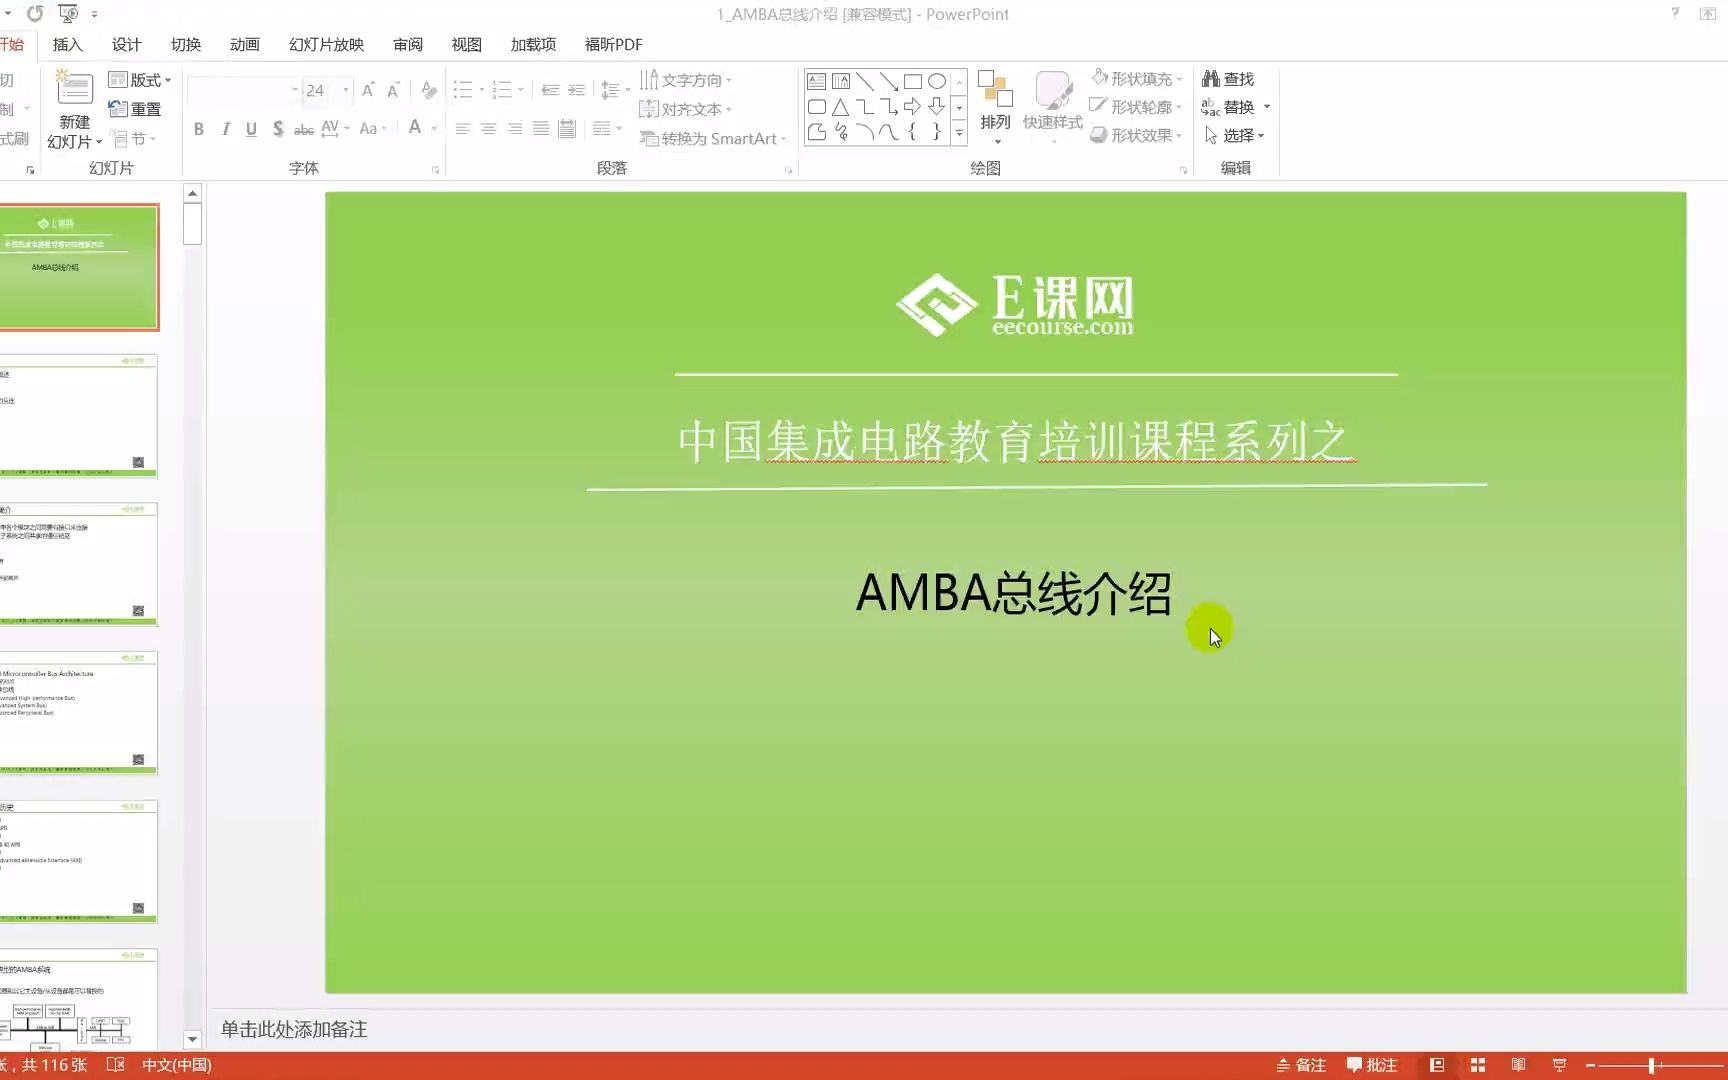Screen dimensions: 1728x1080
Task: Decrease list indent level
Action: coord(550,90)
